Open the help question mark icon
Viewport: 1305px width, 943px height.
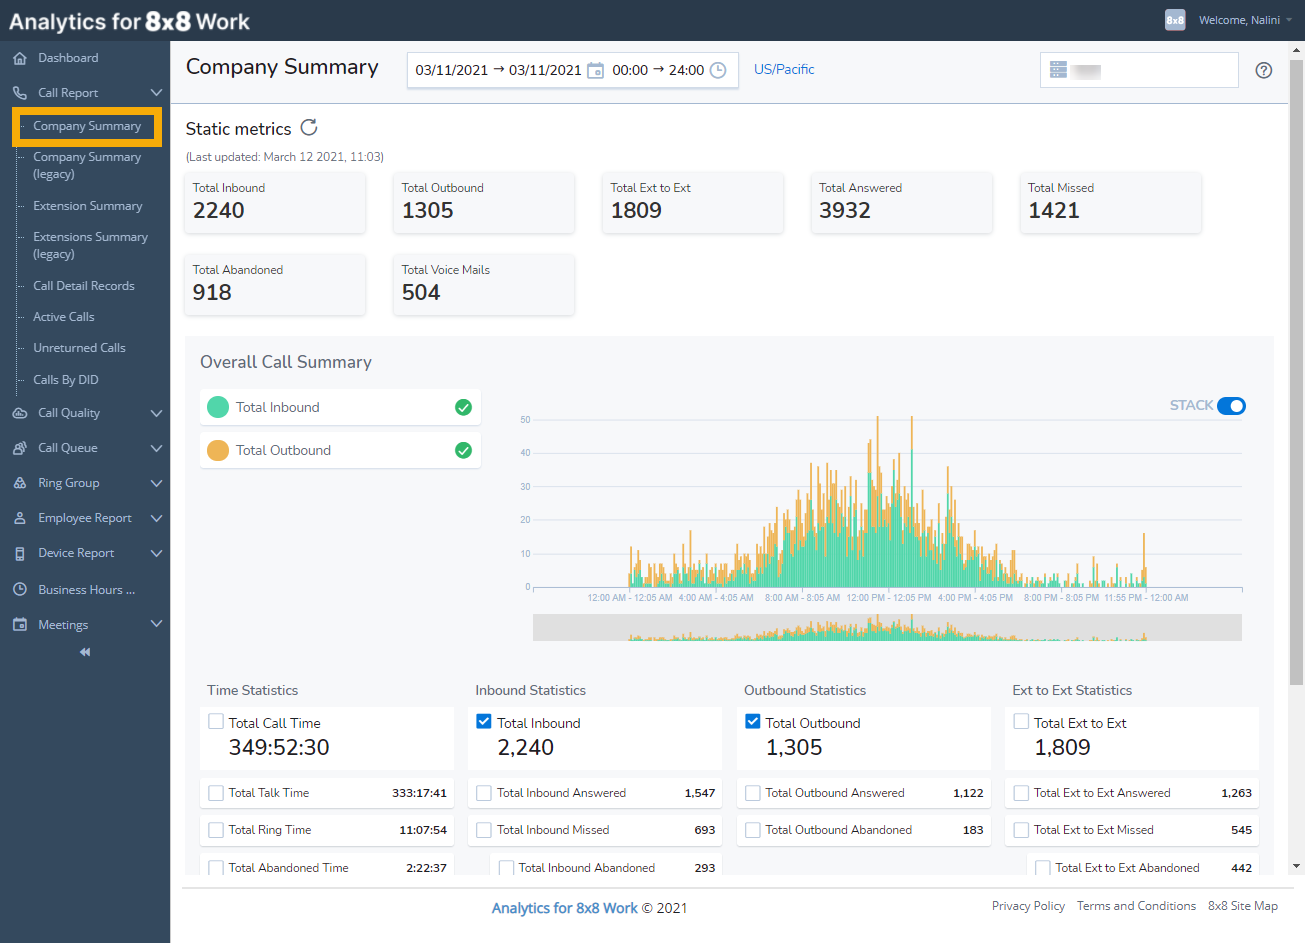point(1263,70)
